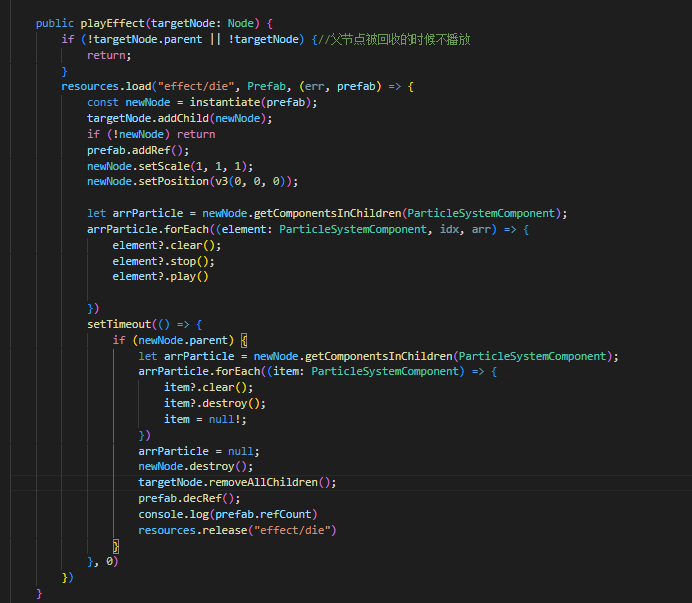Click 'targetNode.removeAllChildren();' line
Viewport: 692px width, 603px height.
[x=237, y=482]
